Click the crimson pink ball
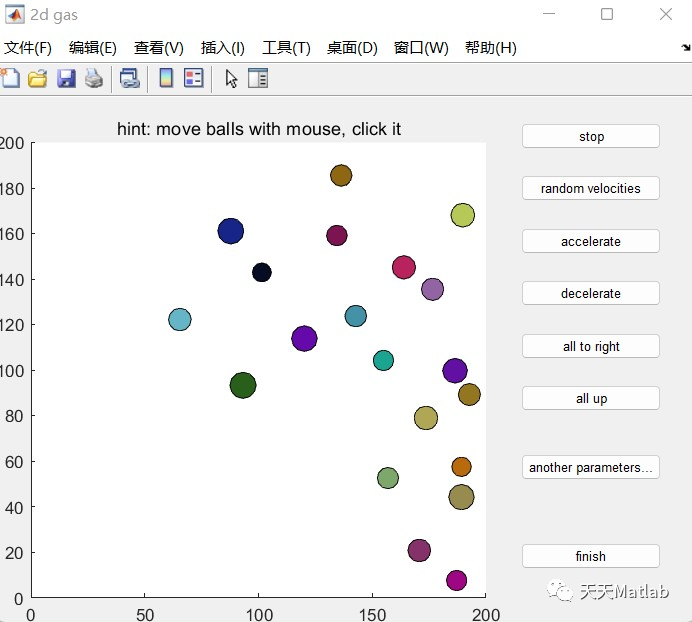 [404, 267]
